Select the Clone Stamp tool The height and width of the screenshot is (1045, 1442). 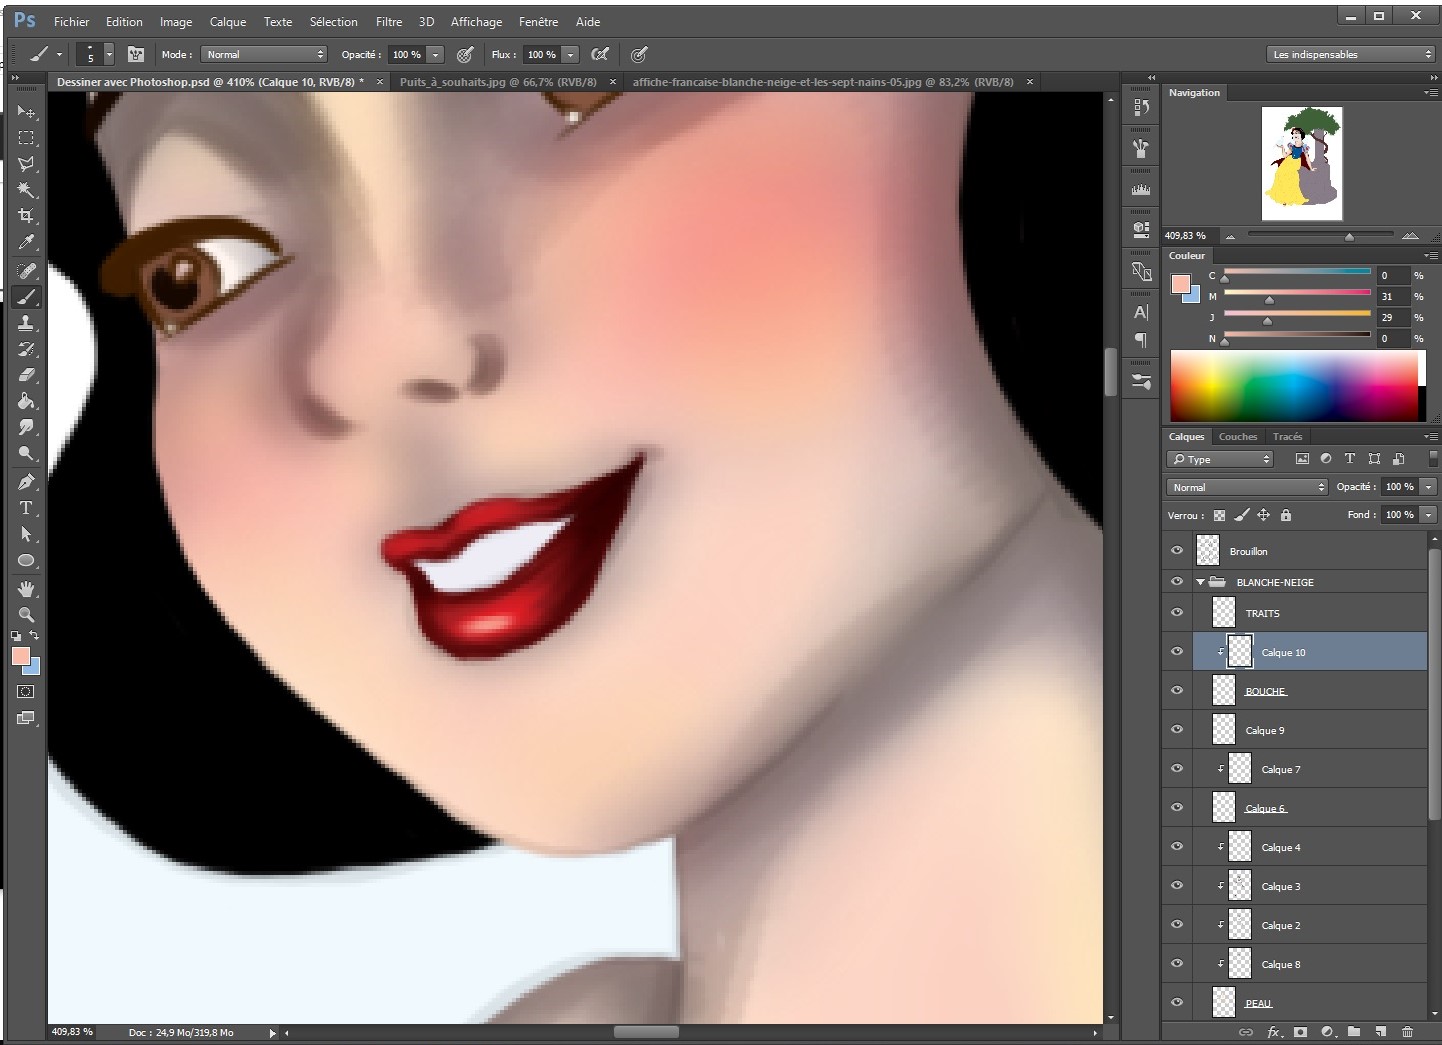27,322
